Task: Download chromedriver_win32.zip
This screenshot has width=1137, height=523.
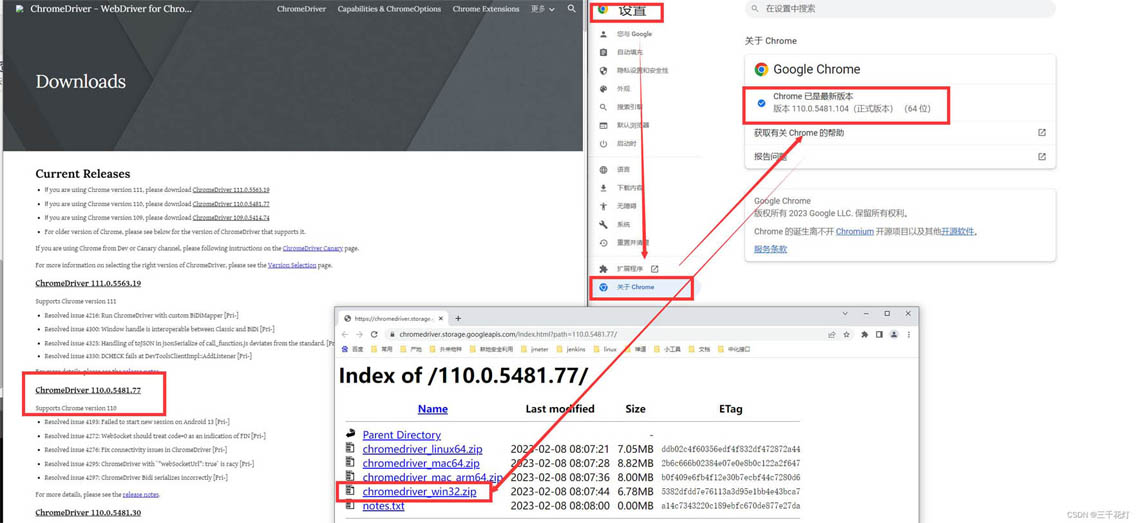Action: (x=419, y=492)
